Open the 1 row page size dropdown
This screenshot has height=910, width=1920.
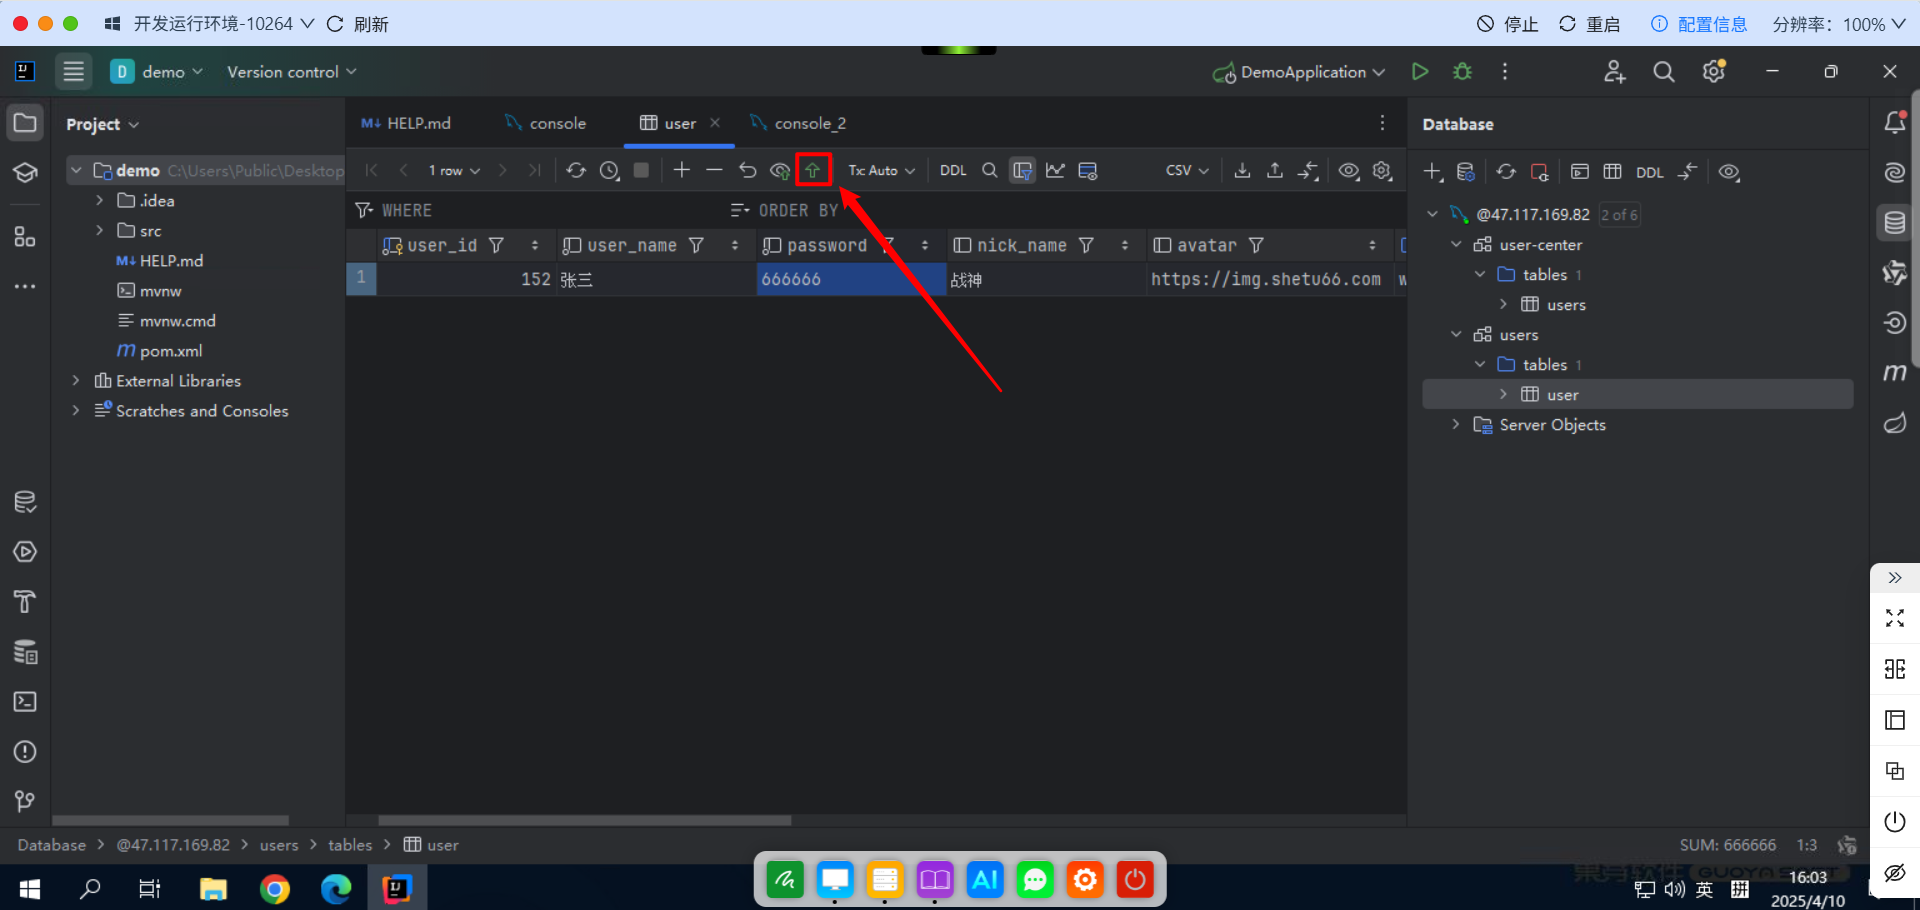click(454, 171)
